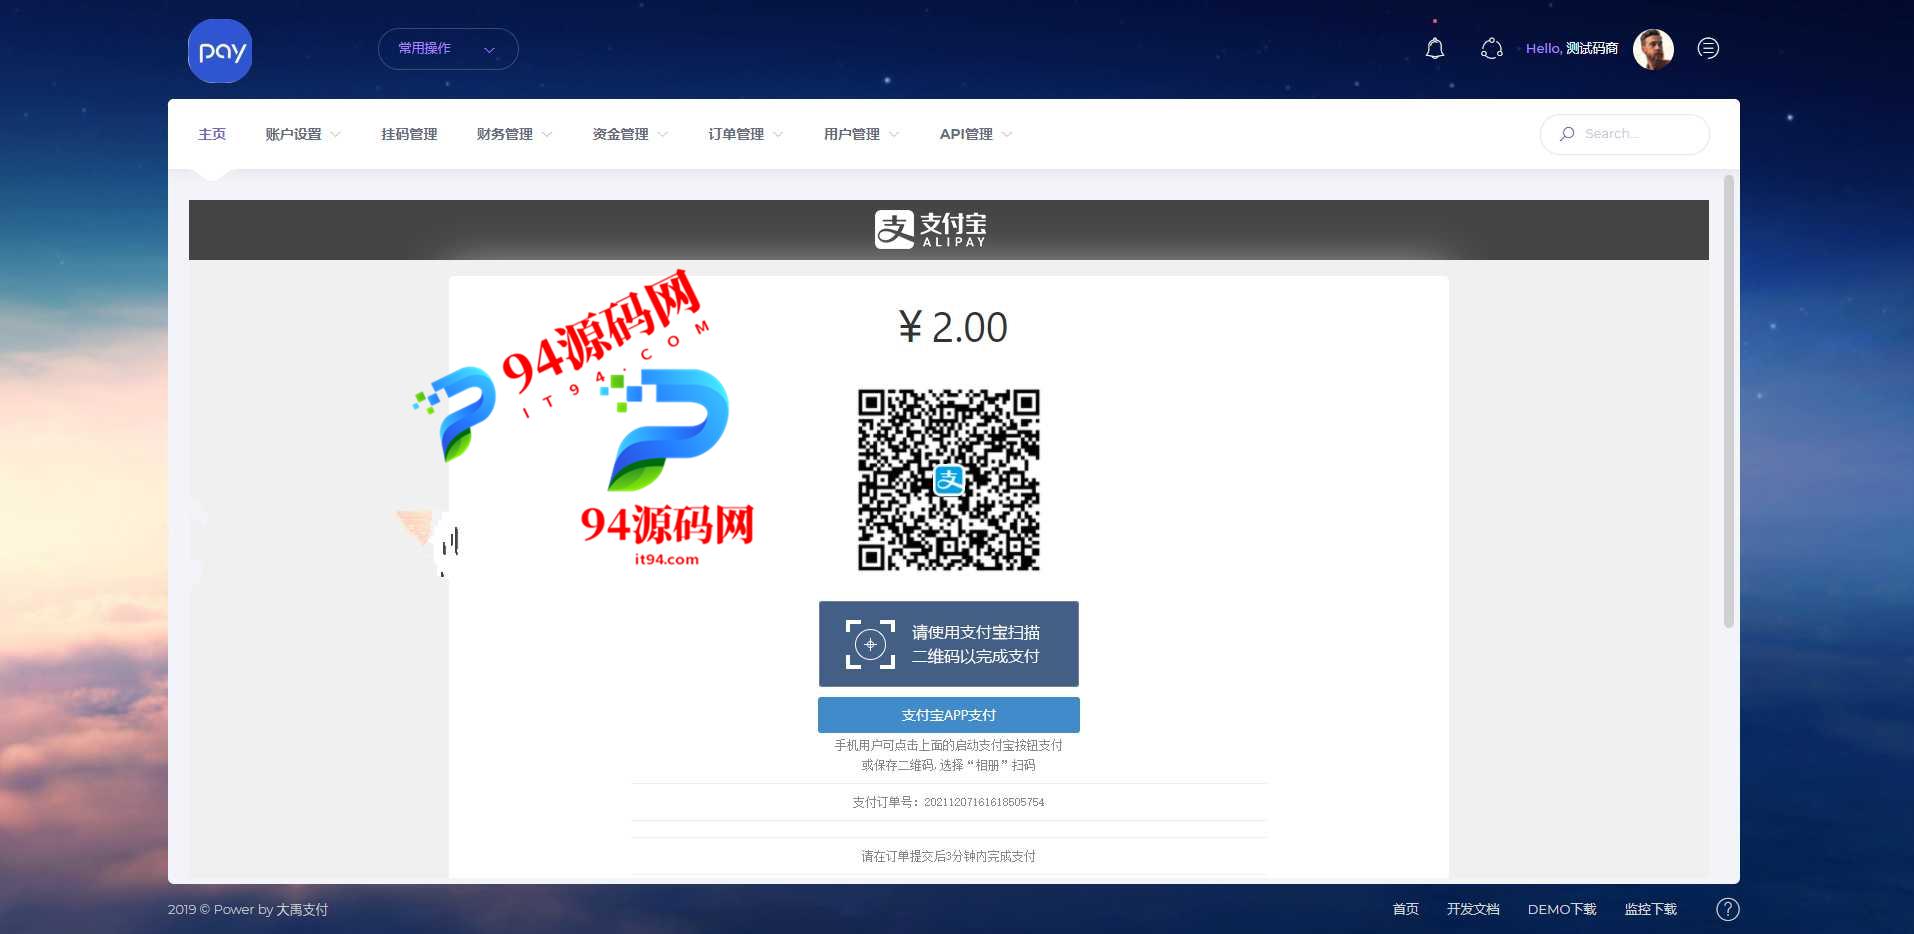Open the hamburger menu icon in the header
The image size is (1914, 934).
(1708, 48)
